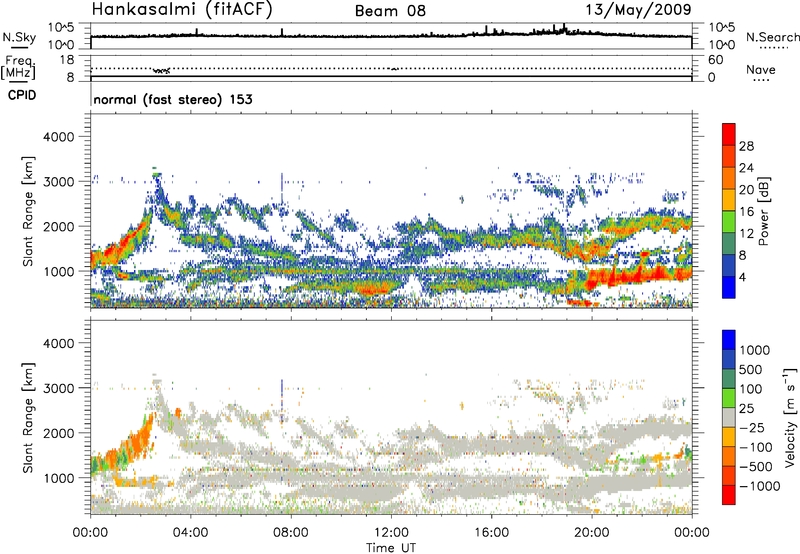Screen dimensions: 800x554
Task: Click the '04:00' time axis tick label
Action: tap(190, 533)
